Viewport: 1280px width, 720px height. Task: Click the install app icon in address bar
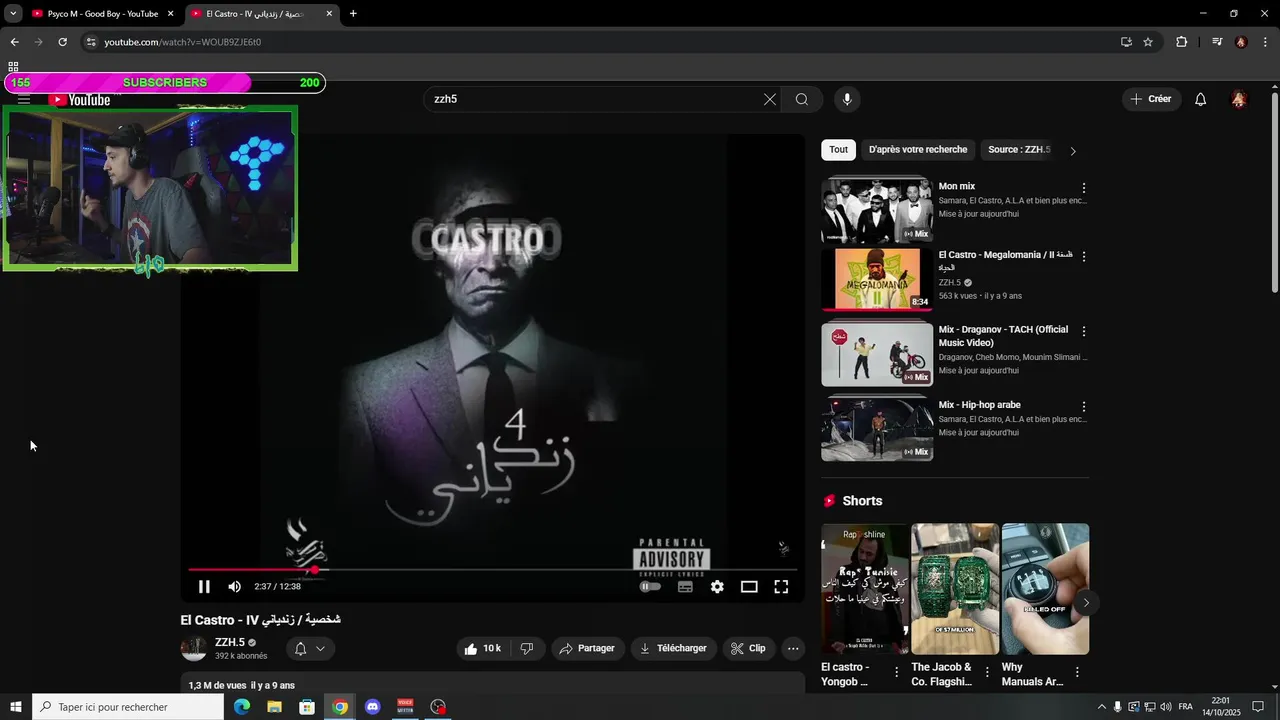click(x=1126, y=42)
